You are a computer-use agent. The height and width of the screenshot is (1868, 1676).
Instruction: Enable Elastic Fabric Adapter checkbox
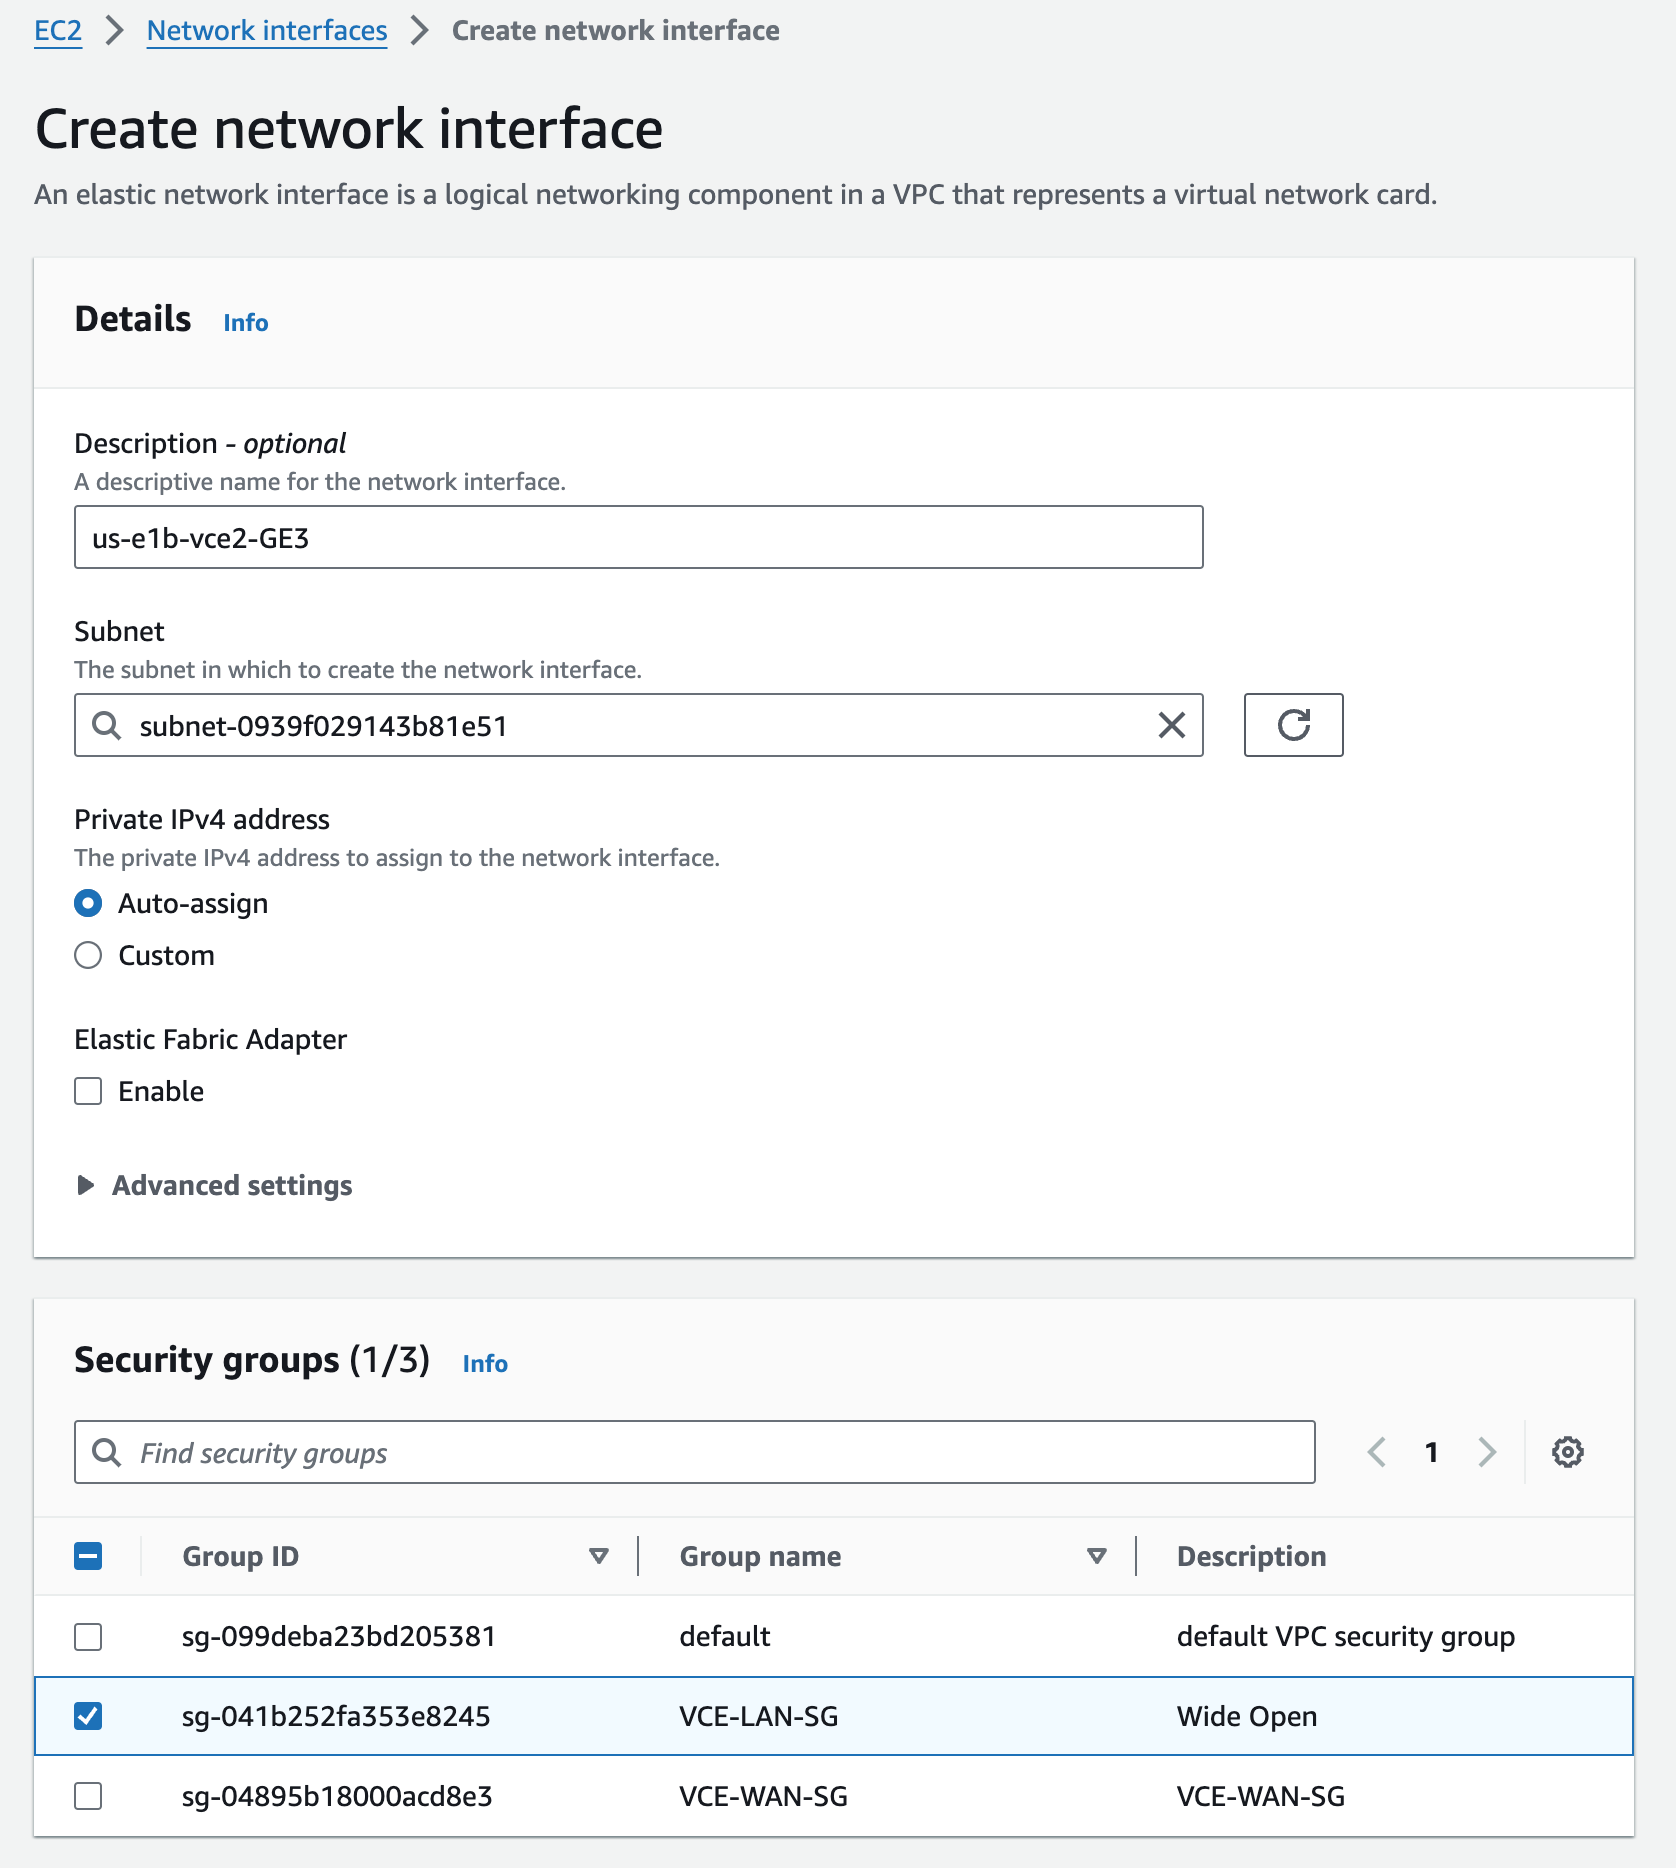(88, 1091)
